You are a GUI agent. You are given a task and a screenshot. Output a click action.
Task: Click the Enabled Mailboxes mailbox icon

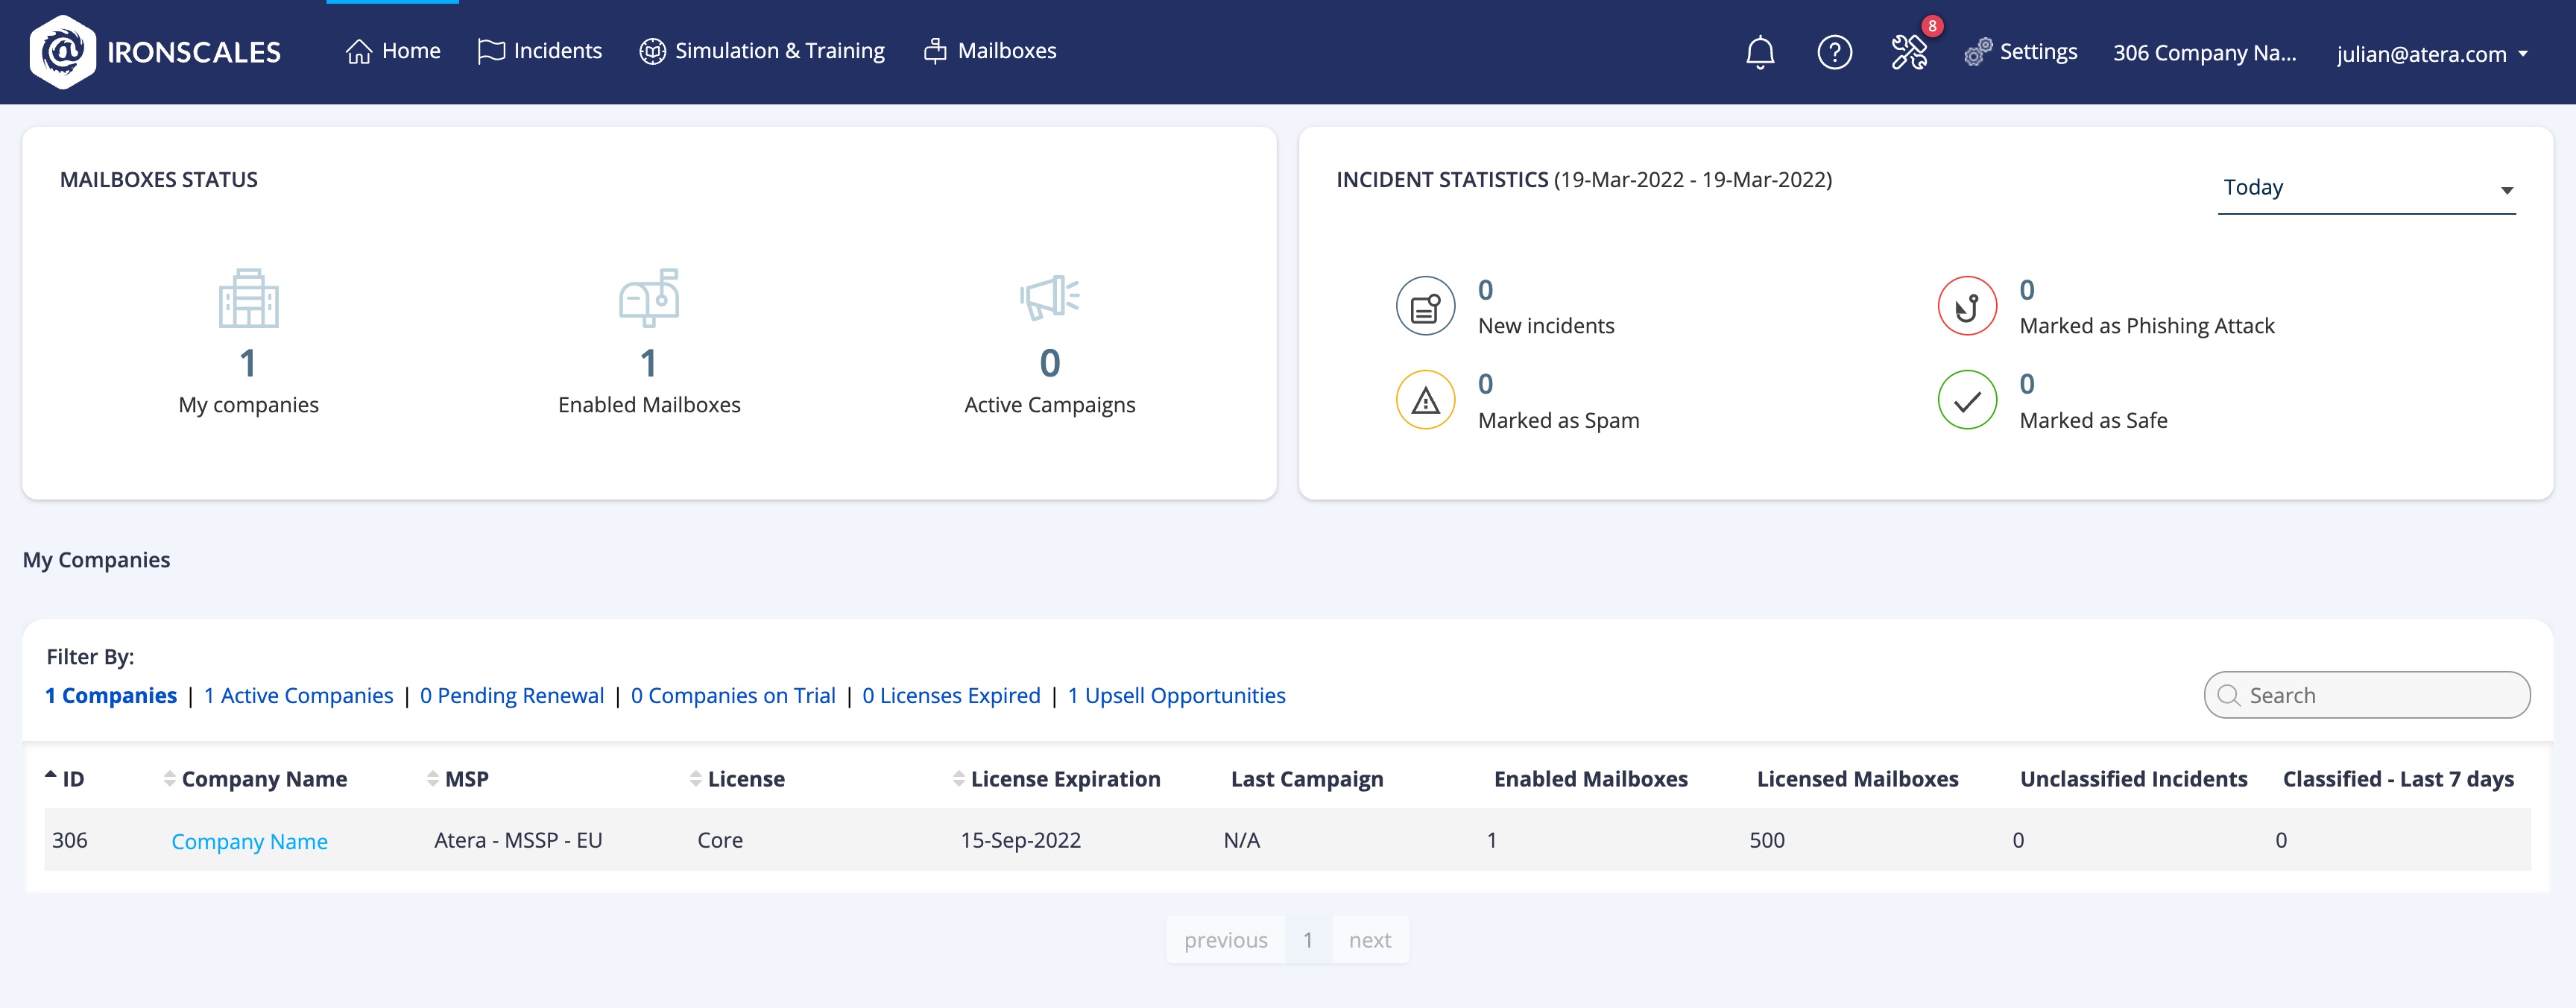[649, 298]
